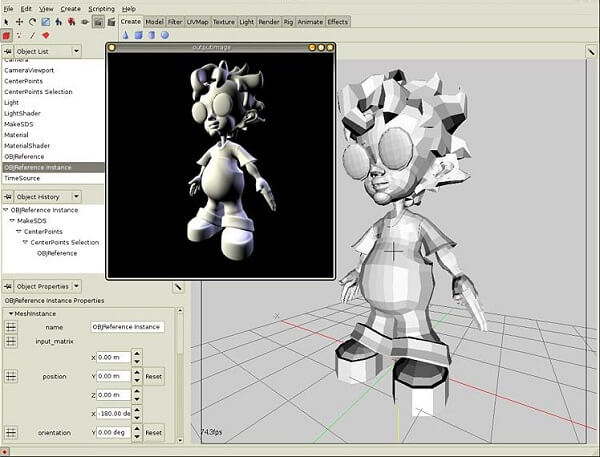Activate the Rotate tool icon
Screen dimensions: 600x457
click(x=33, y=22)
